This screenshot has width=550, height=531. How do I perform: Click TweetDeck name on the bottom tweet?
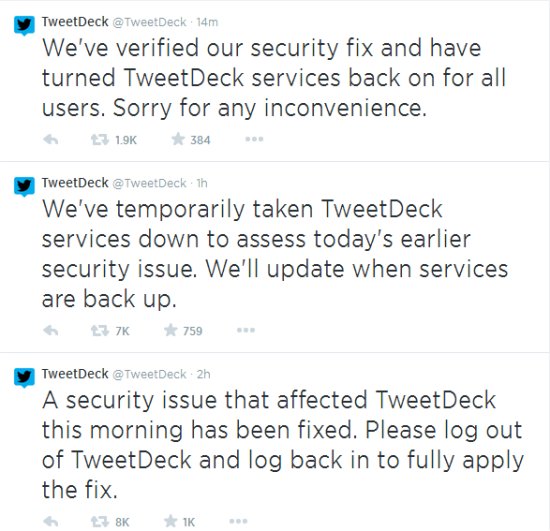(75, 374)
